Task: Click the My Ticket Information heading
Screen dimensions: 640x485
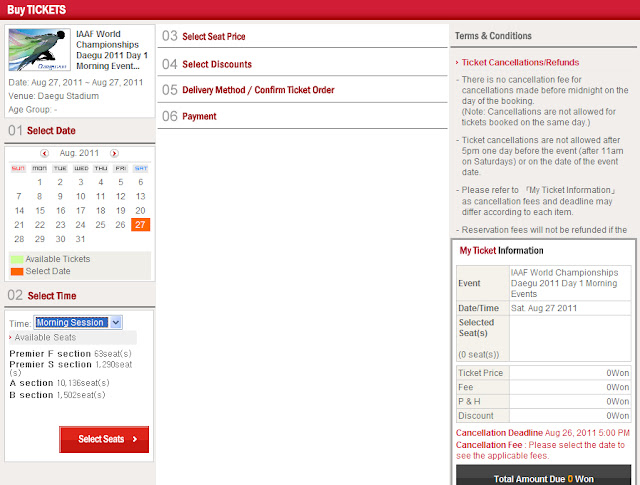Action: click(x=501, y=251)
